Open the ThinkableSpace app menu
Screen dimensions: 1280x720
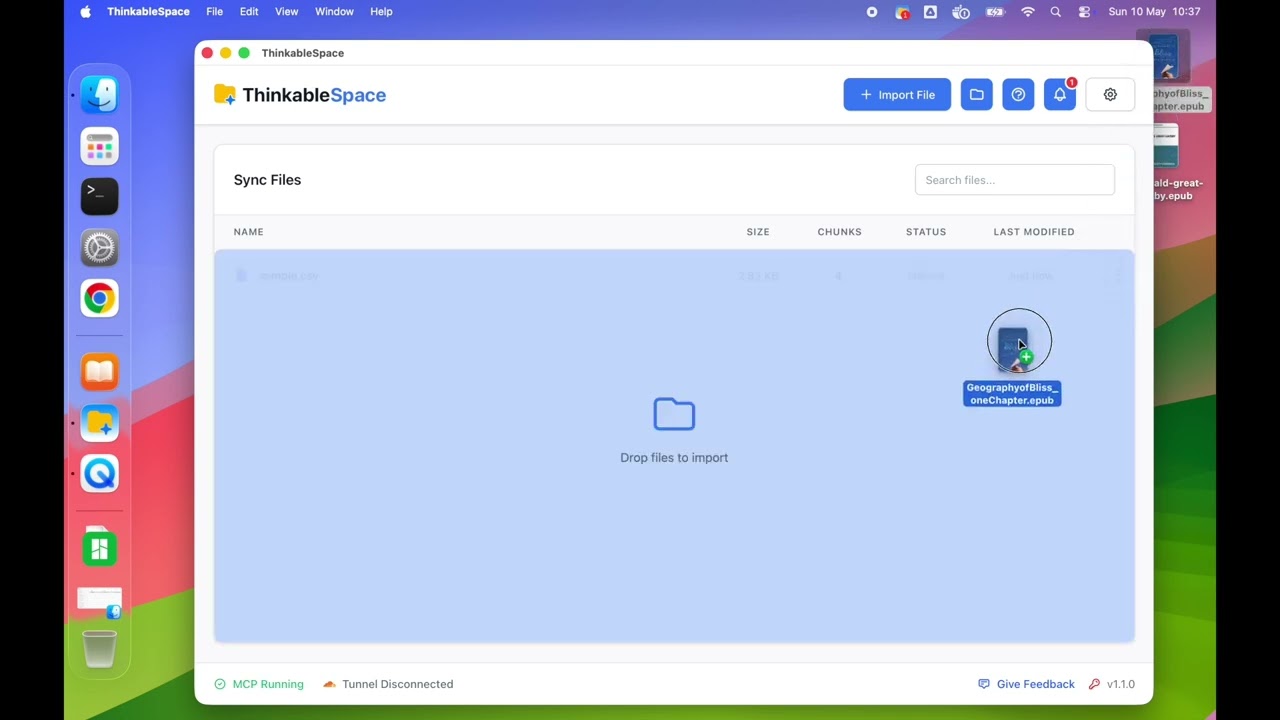click(148, 12)
